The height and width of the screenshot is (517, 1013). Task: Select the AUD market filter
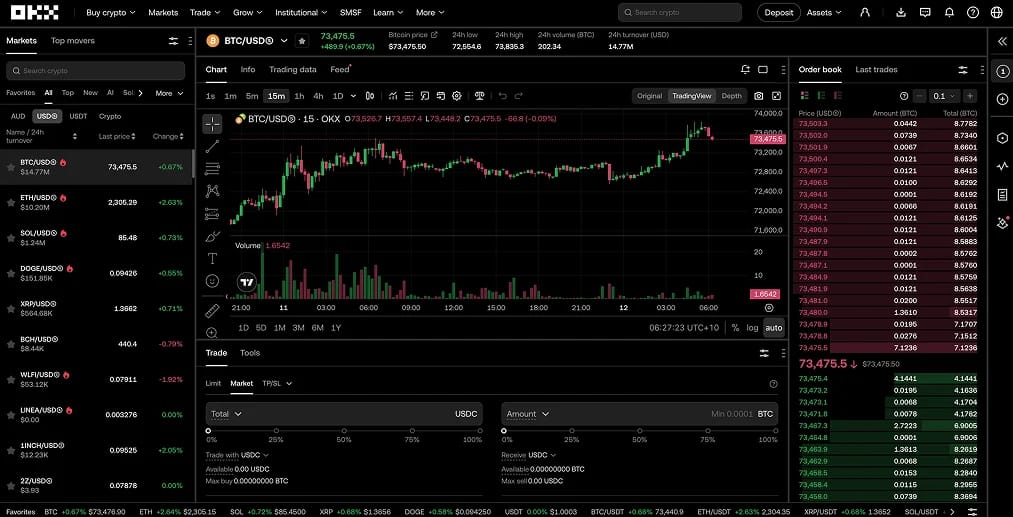click(x=18, y=116)
